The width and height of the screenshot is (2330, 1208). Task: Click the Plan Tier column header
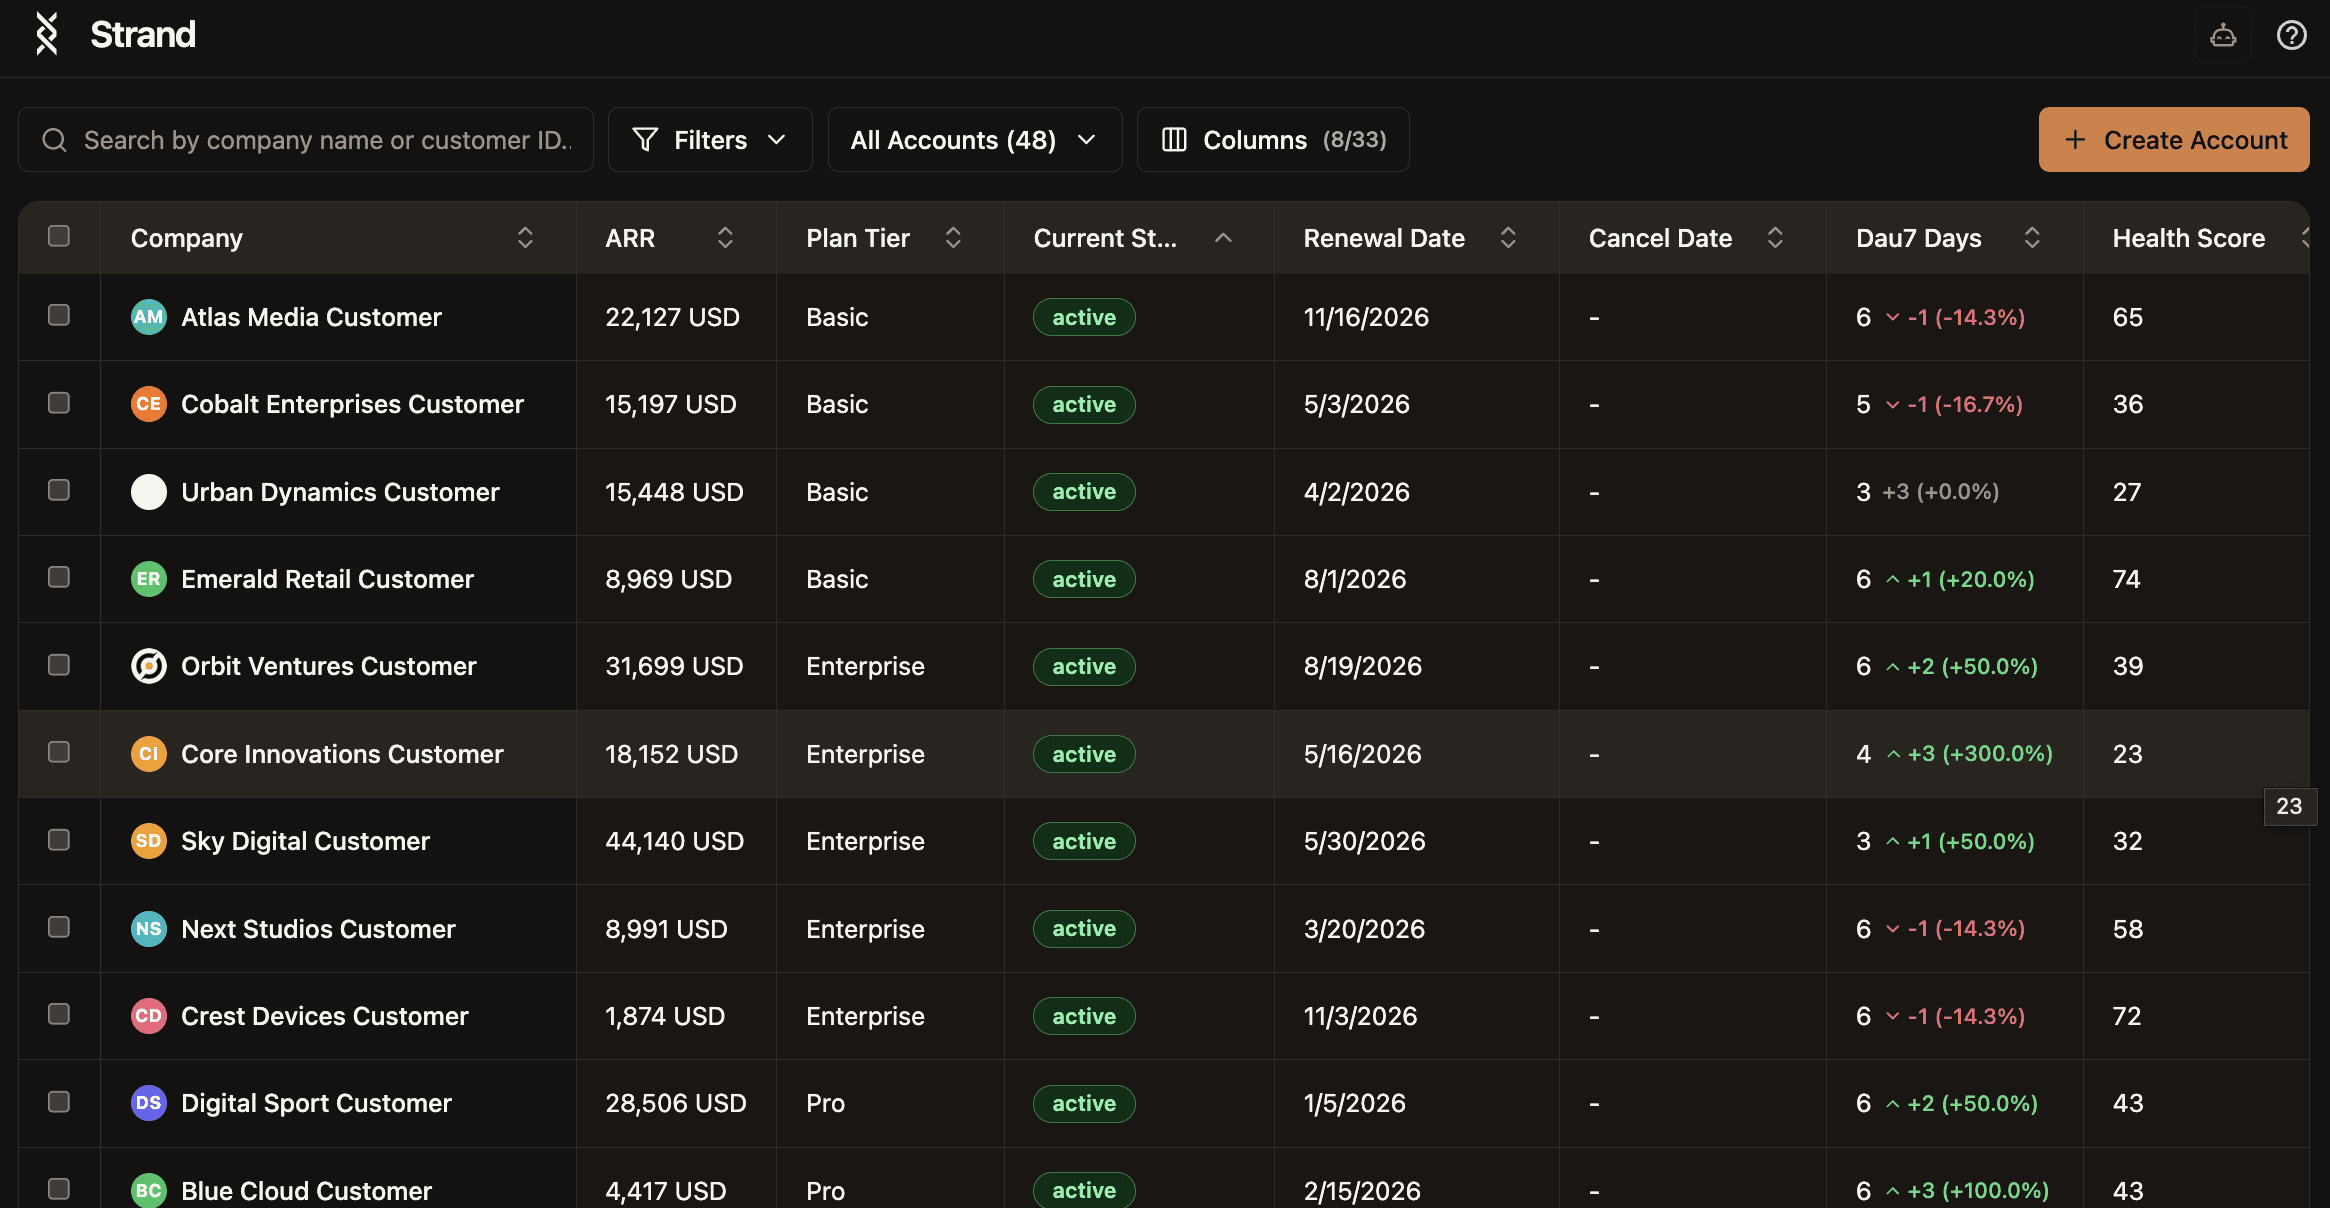tap(858, 238)
